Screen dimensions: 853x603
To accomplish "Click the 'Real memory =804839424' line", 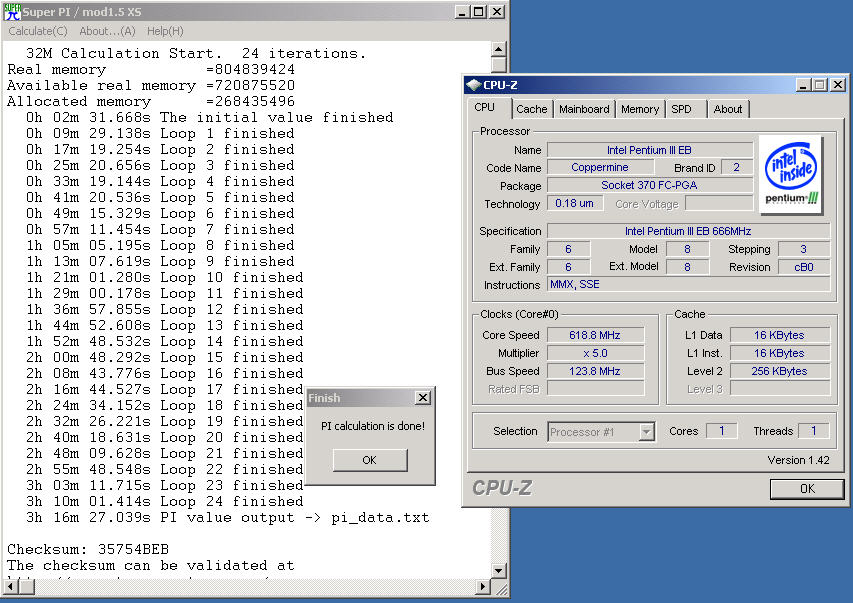I will (151, 70).
